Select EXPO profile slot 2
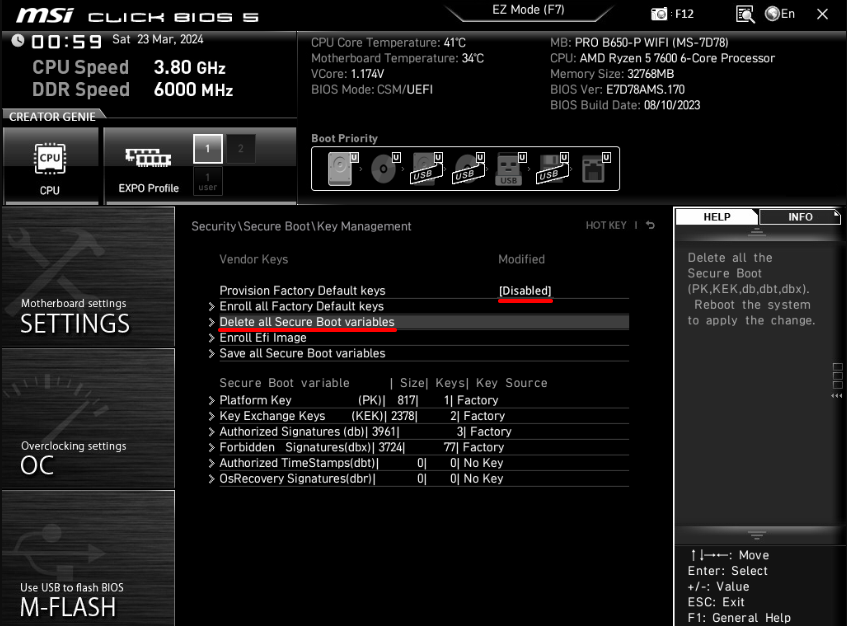Viewport: 847px width, 626px height. pyautogui.click(x=240, y=148)
